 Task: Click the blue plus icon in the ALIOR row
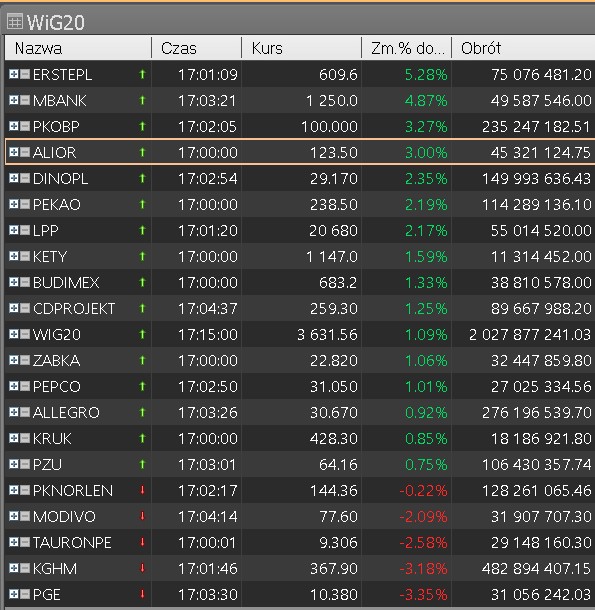pos(14,152)
